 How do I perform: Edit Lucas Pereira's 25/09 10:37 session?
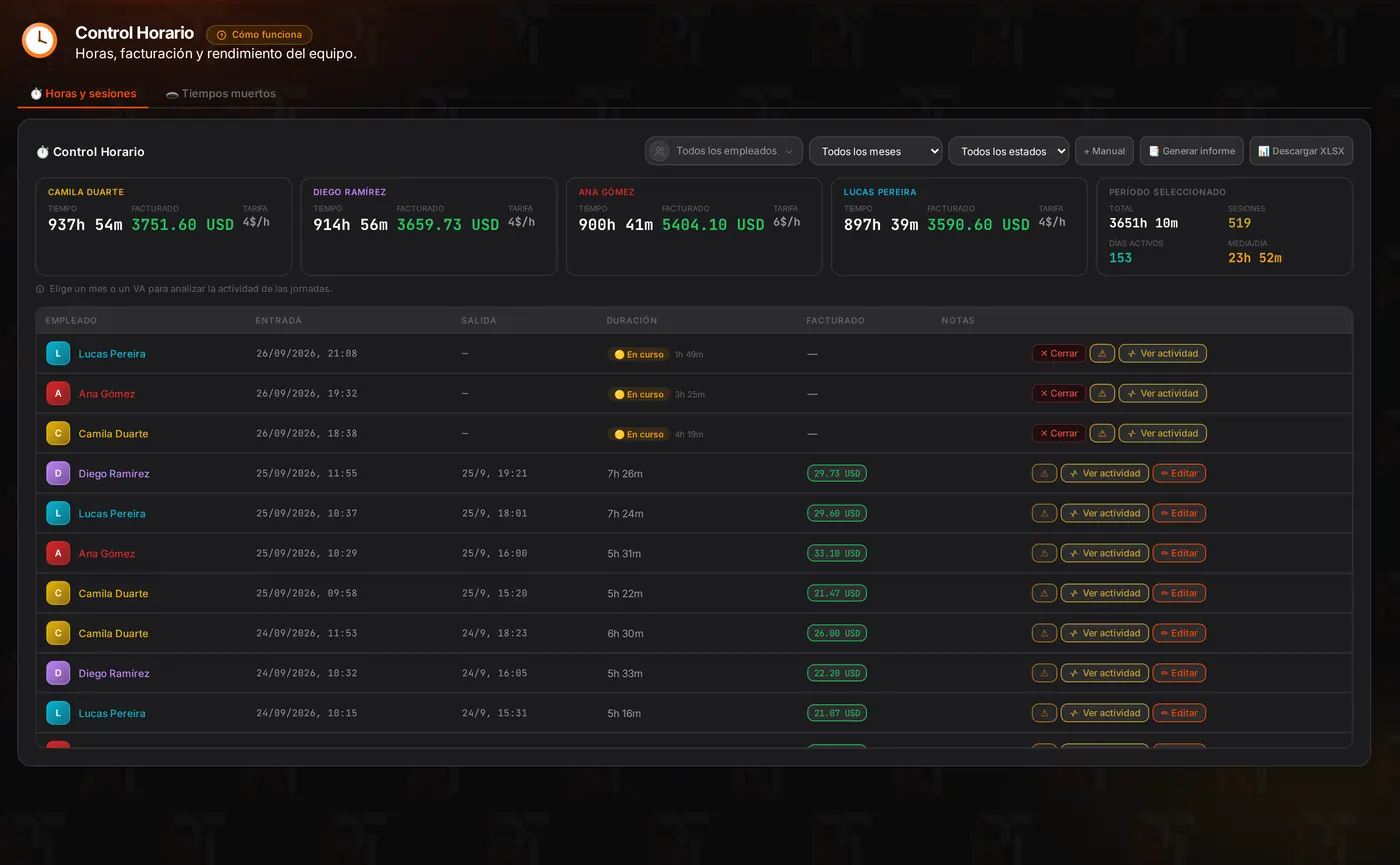point(1179,513)
